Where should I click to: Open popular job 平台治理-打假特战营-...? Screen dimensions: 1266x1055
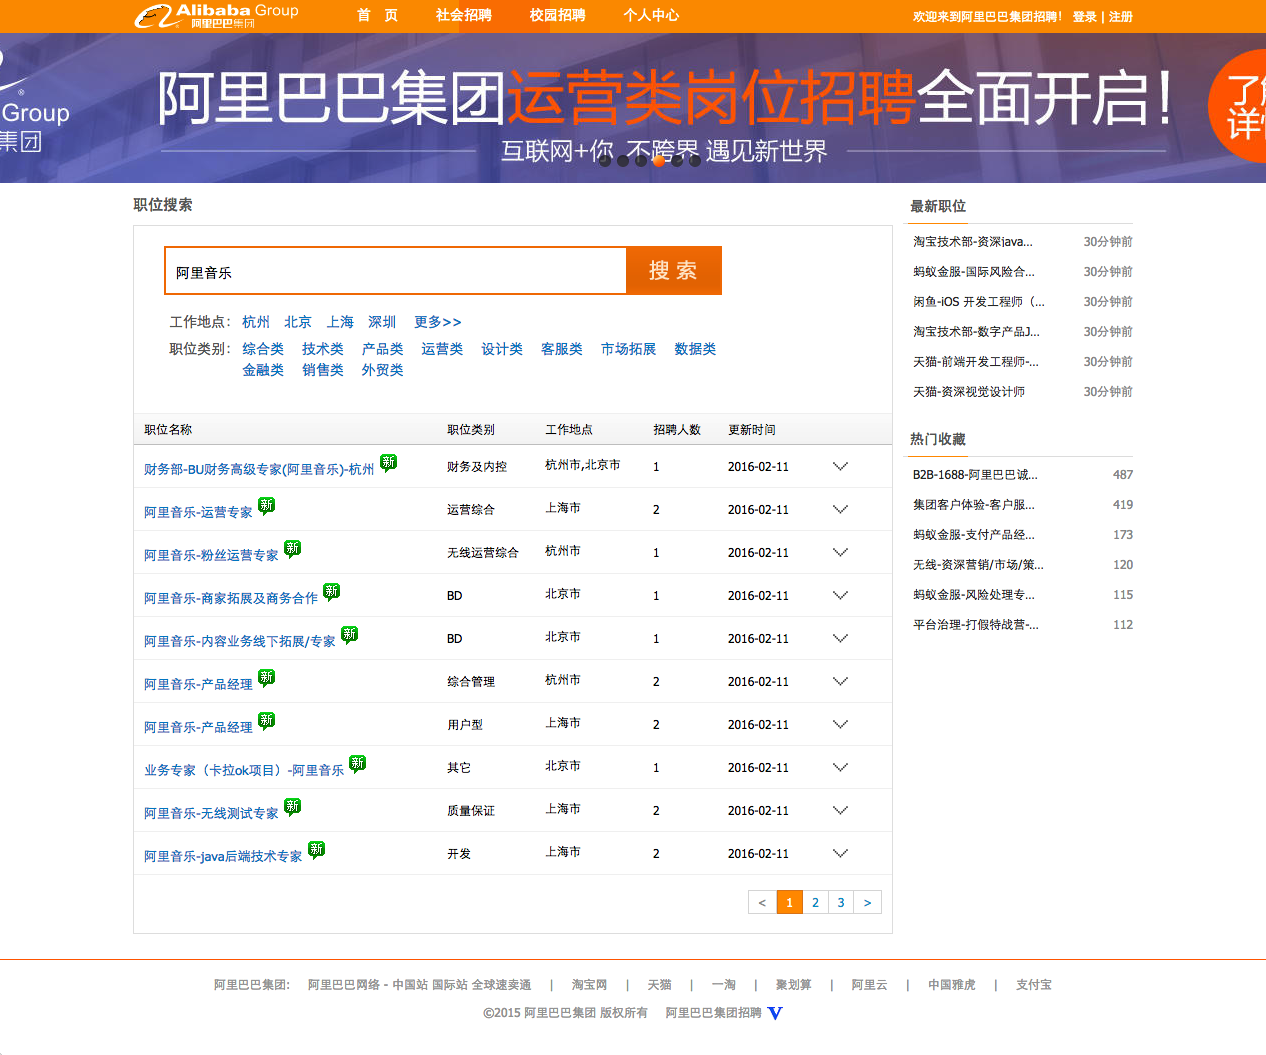(976, 625)
